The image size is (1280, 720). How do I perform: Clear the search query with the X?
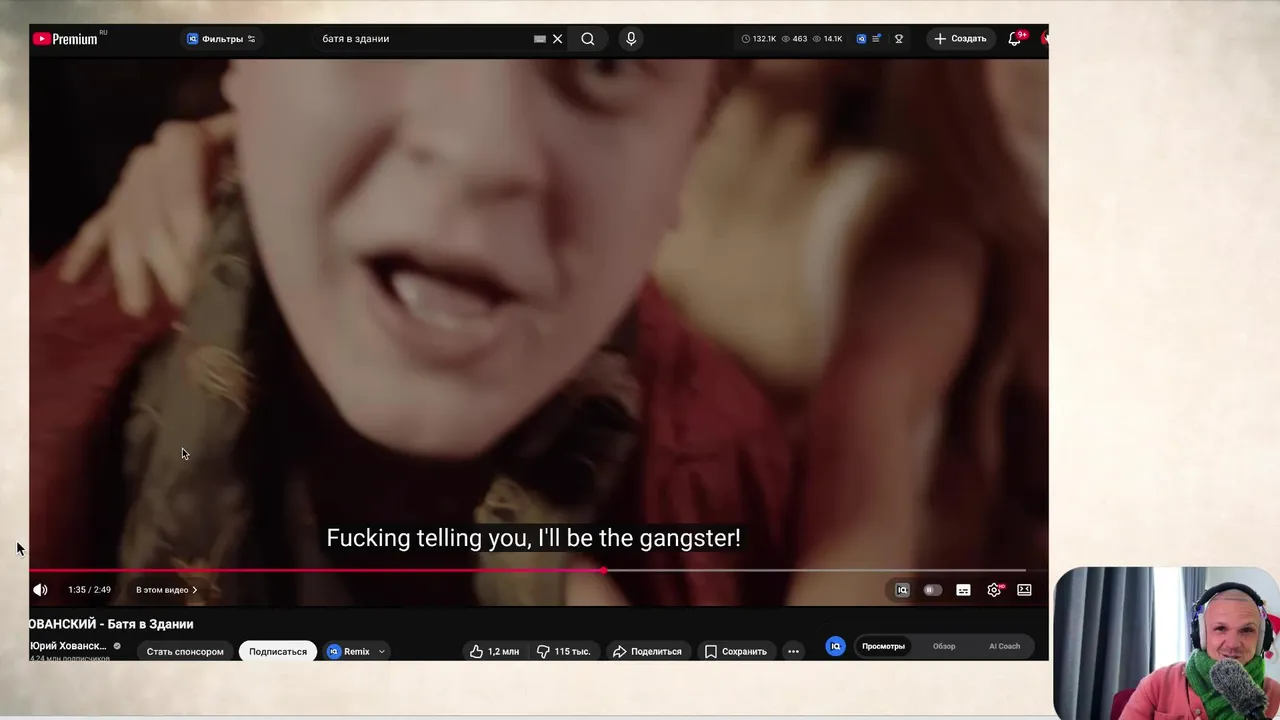tap(557, 39)
